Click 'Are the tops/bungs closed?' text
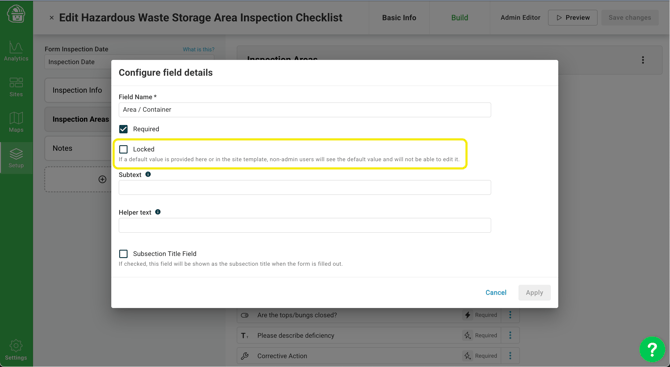The width and height of the screenshot is (670, 367). pyautogui.click(x=297, y=315)
